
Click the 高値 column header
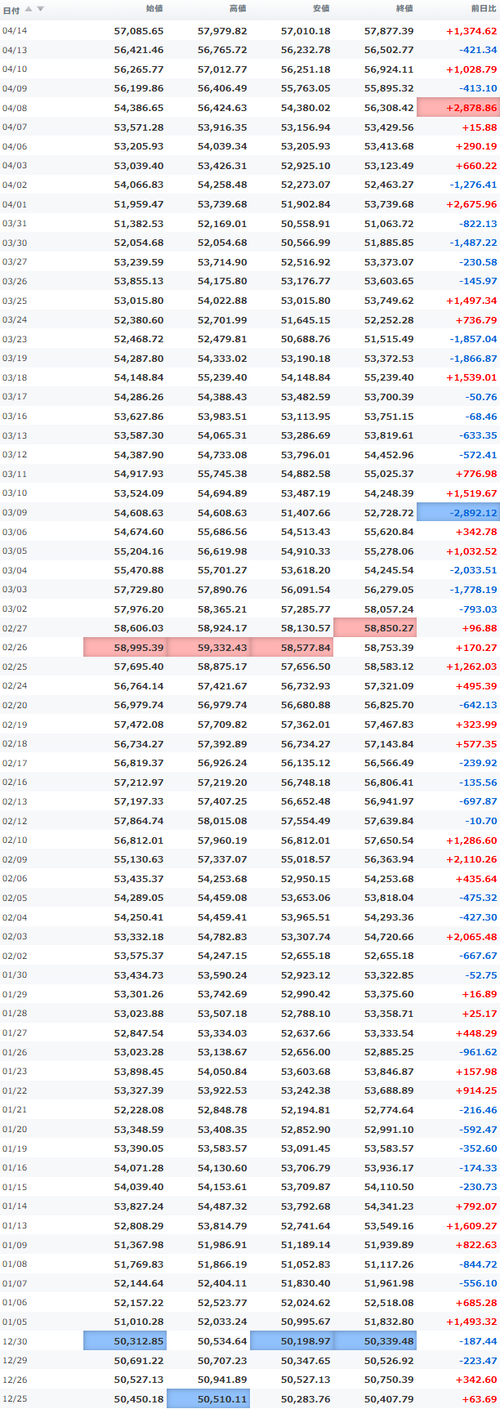pos(238,9)
